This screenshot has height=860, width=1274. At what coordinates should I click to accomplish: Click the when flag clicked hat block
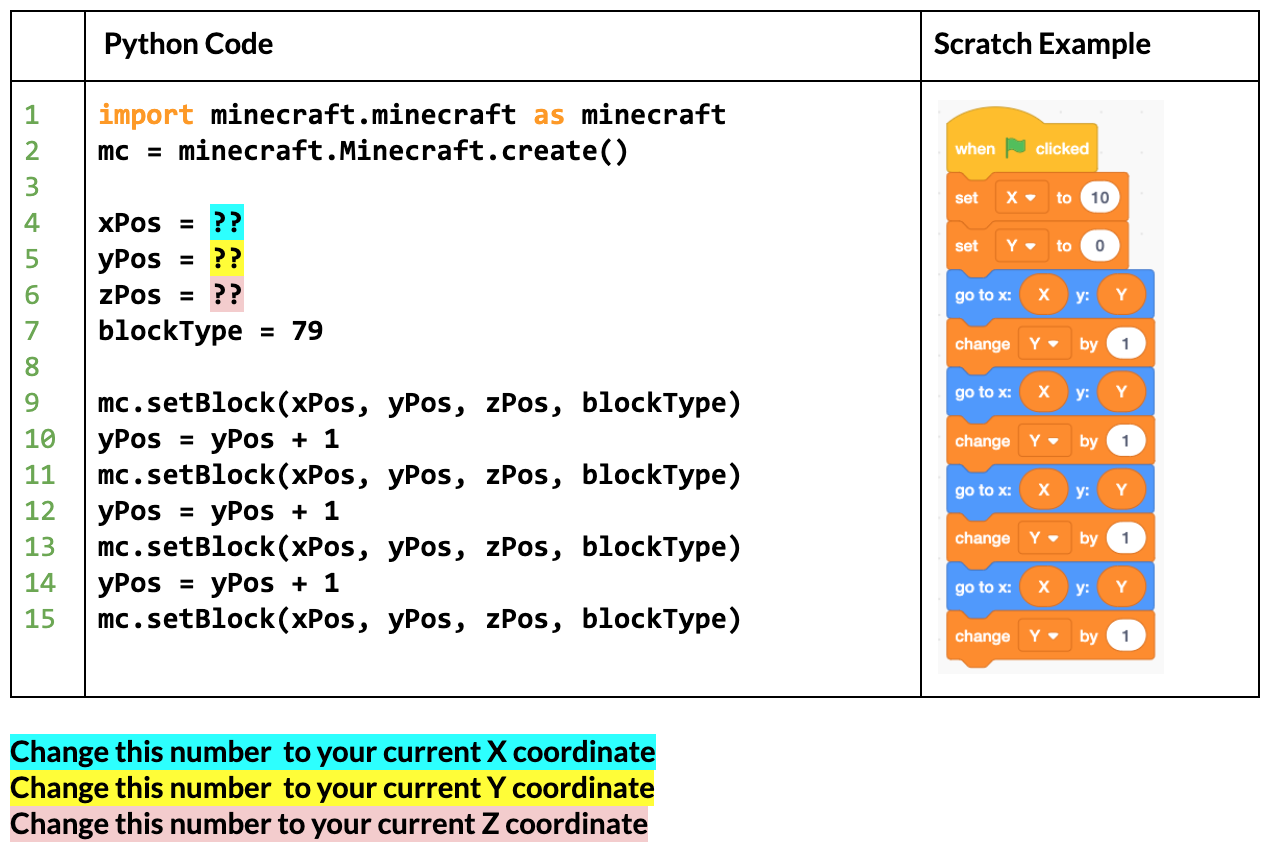tap(1021, 141)
